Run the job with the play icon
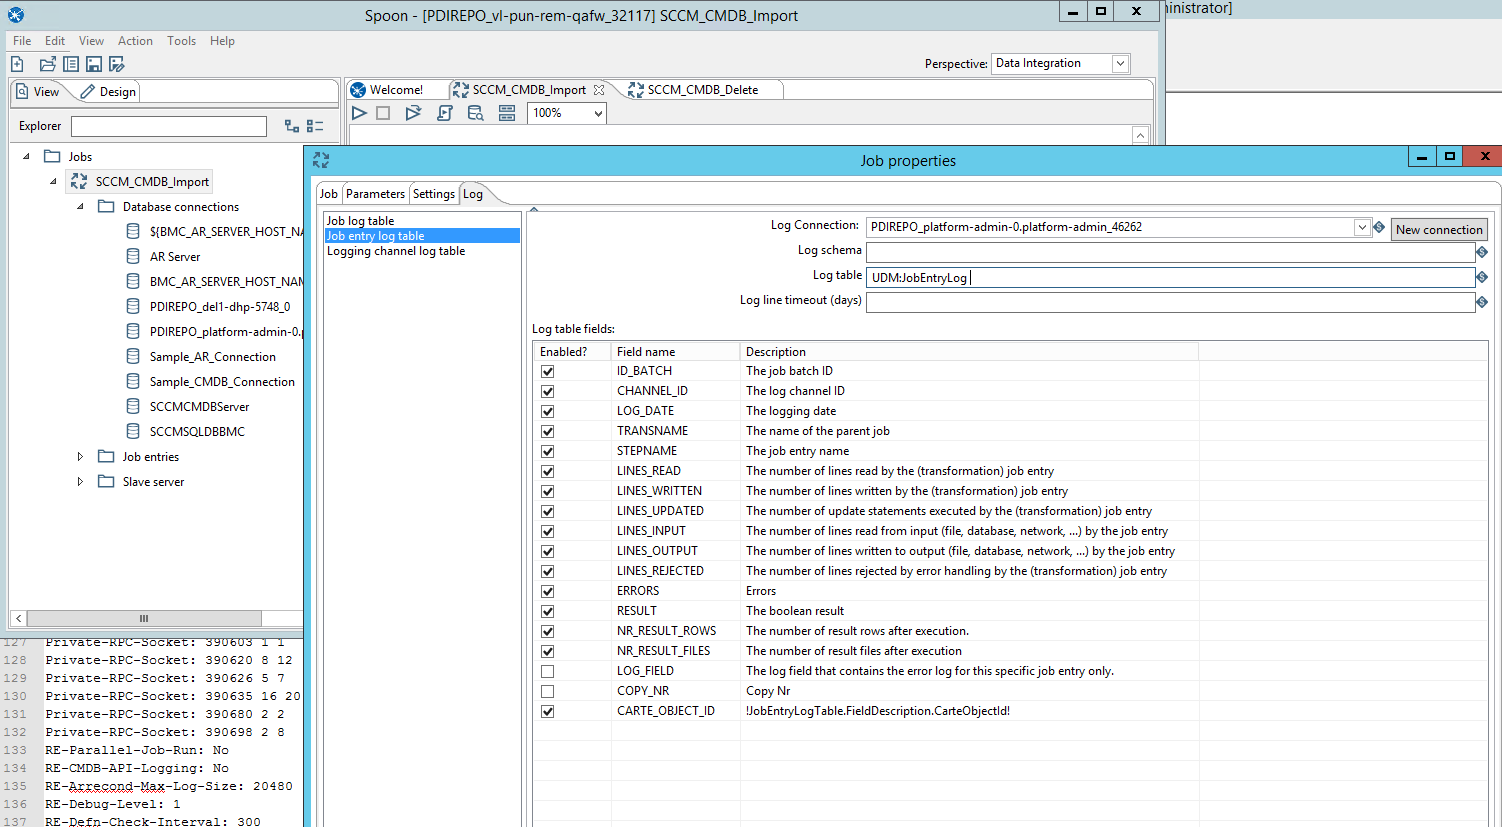This screenshot has height=827, width=1502. [x=359, y=113]
